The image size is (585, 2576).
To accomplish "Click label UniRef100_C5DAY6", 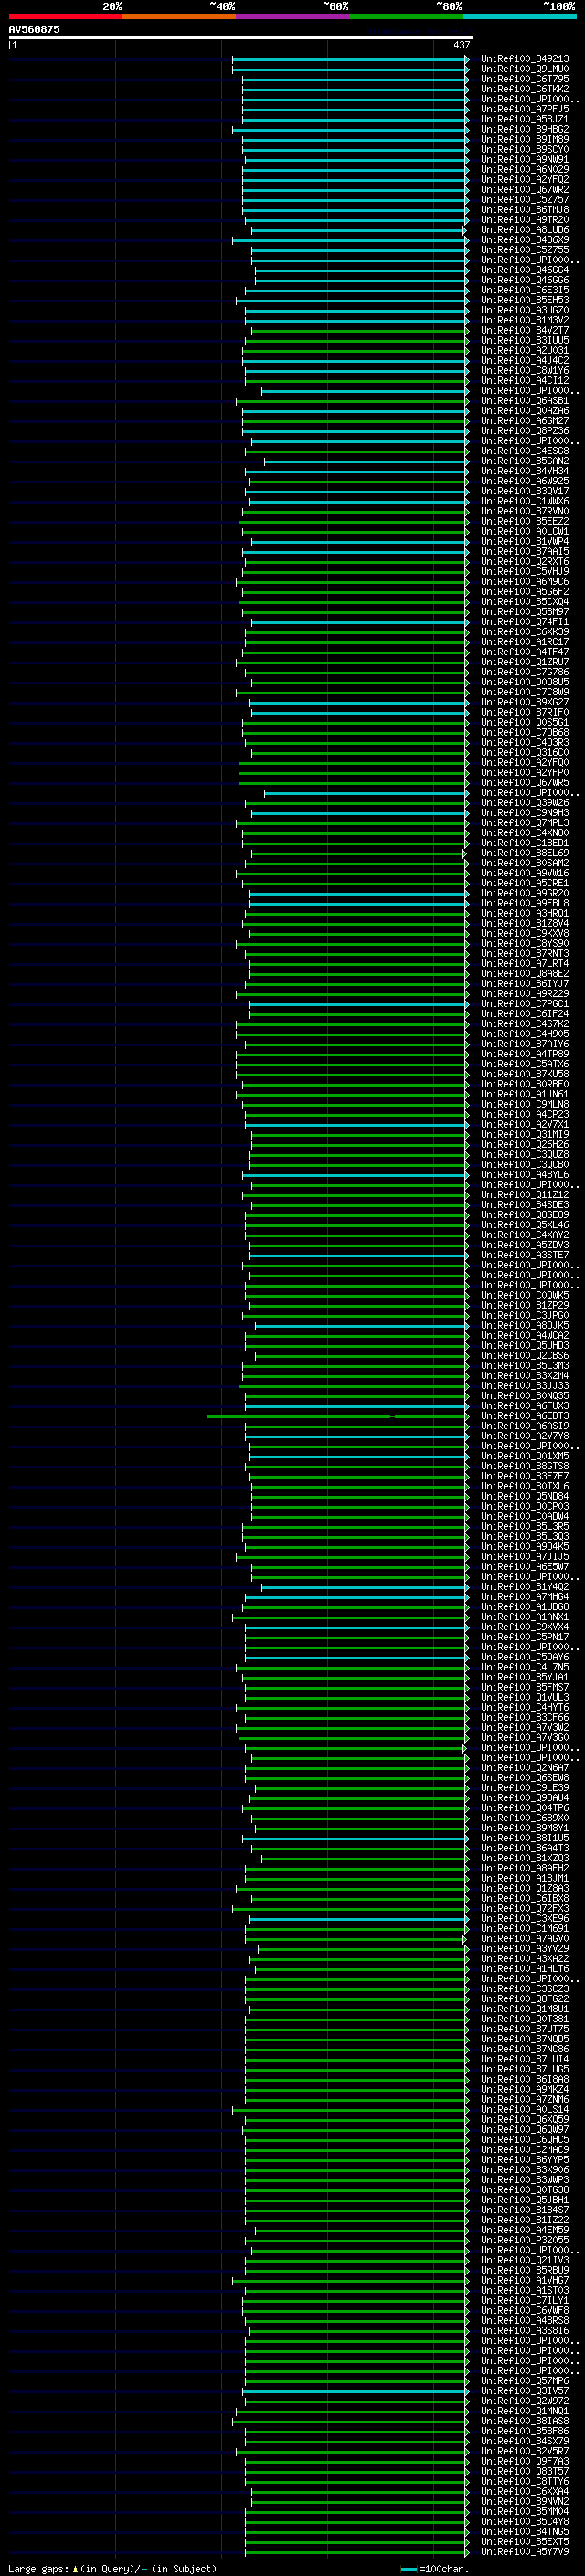I will click(x=525, y=1657).
